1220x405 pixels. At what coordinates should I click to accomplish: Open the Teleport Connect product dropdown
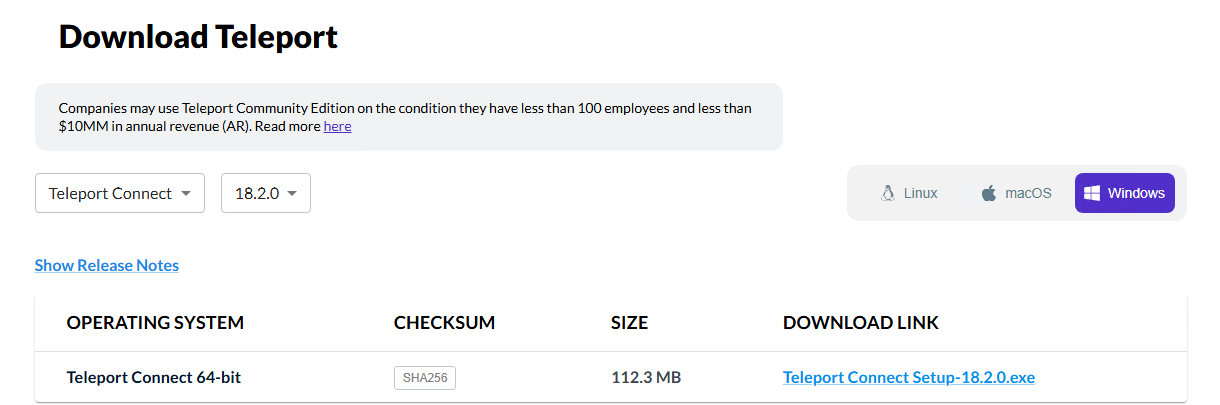tap(119, 193)
